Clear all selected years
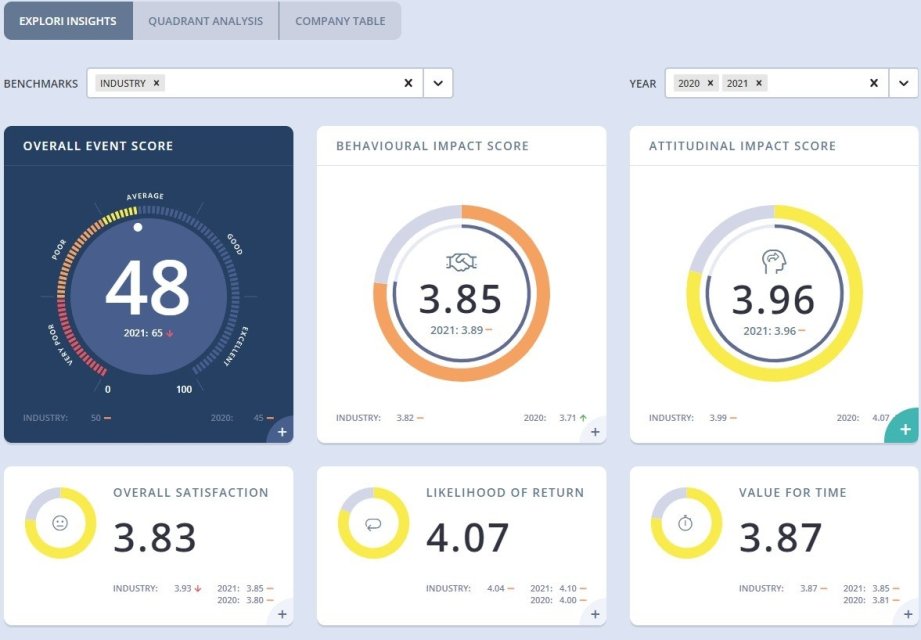921x640 pixels. (874, 83)
